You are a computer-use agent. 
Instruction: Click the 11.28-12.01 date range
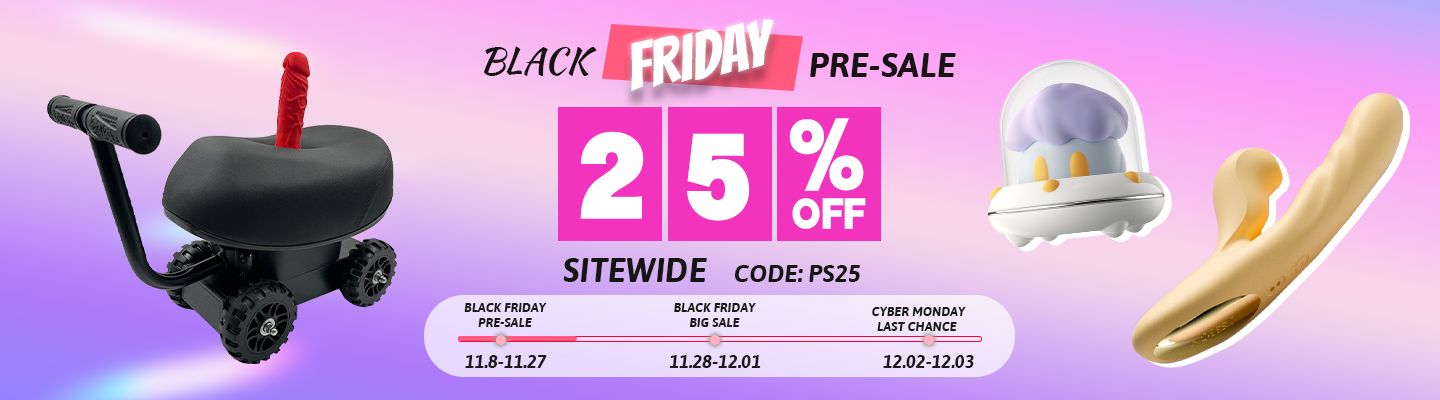click(714, 361)
